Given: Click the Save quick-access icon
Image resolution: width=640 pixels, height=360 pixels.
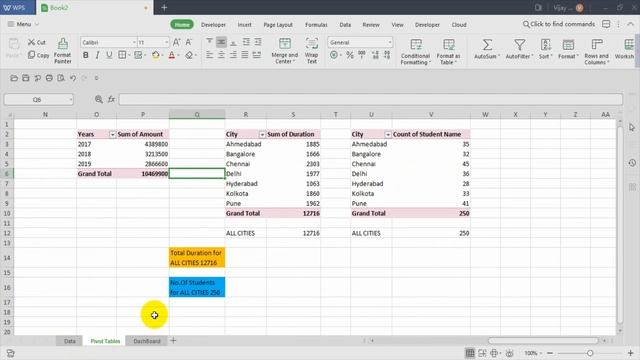Looking at the screenshot, I should pos(26,78).
